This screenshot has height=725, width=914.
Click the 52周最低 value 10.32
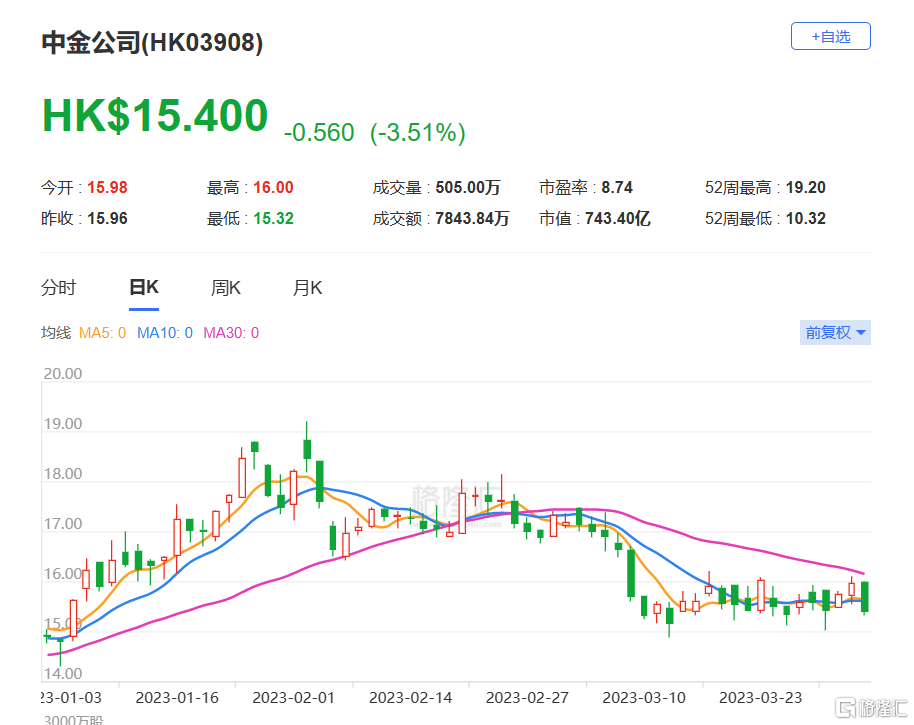[x=806, y=219]
